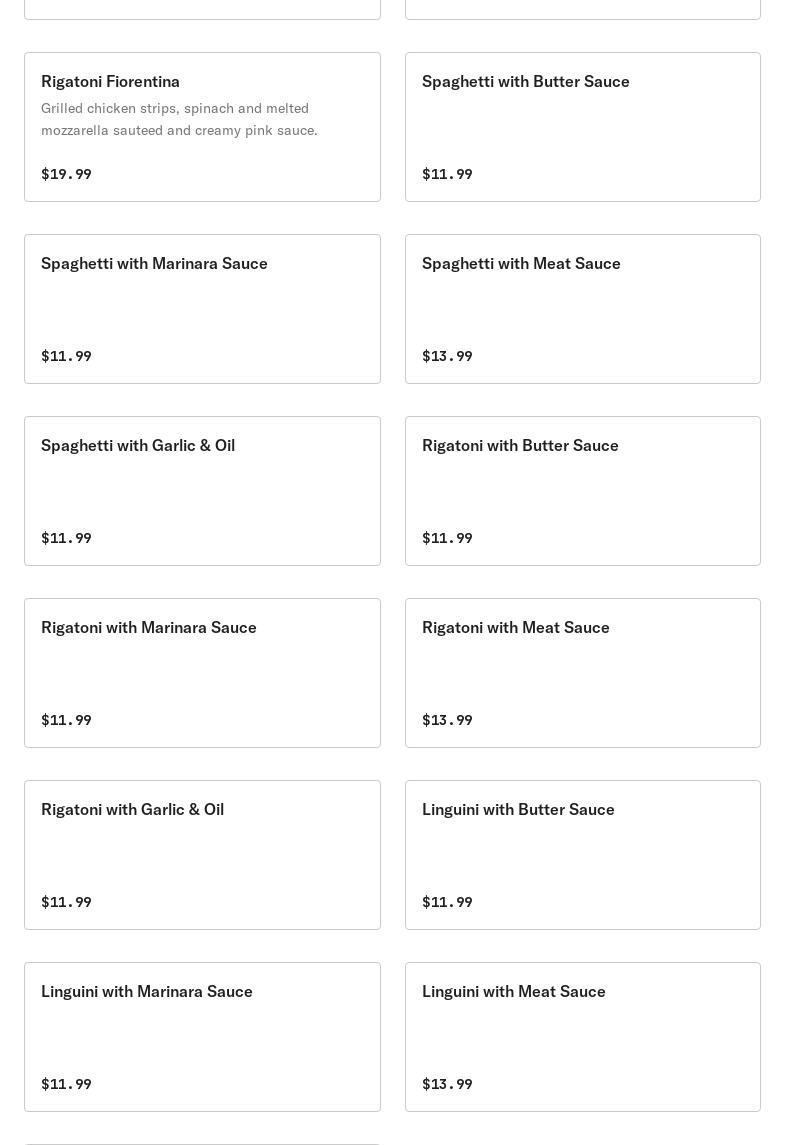Click the Rigatoni Fiorentina description text
The height and width of the screenshot is (1145, 785).
179,119
